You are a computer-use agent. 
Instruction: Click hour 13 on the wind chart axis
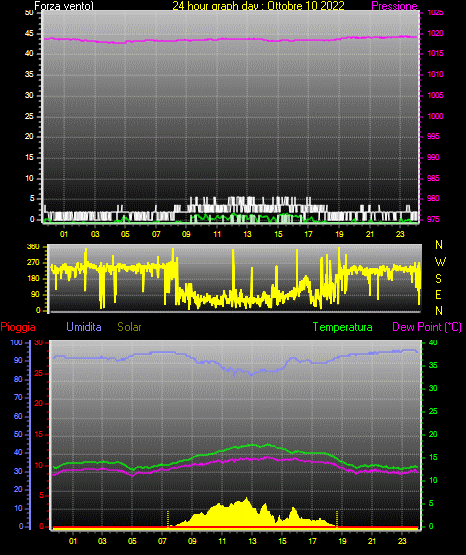247,234
